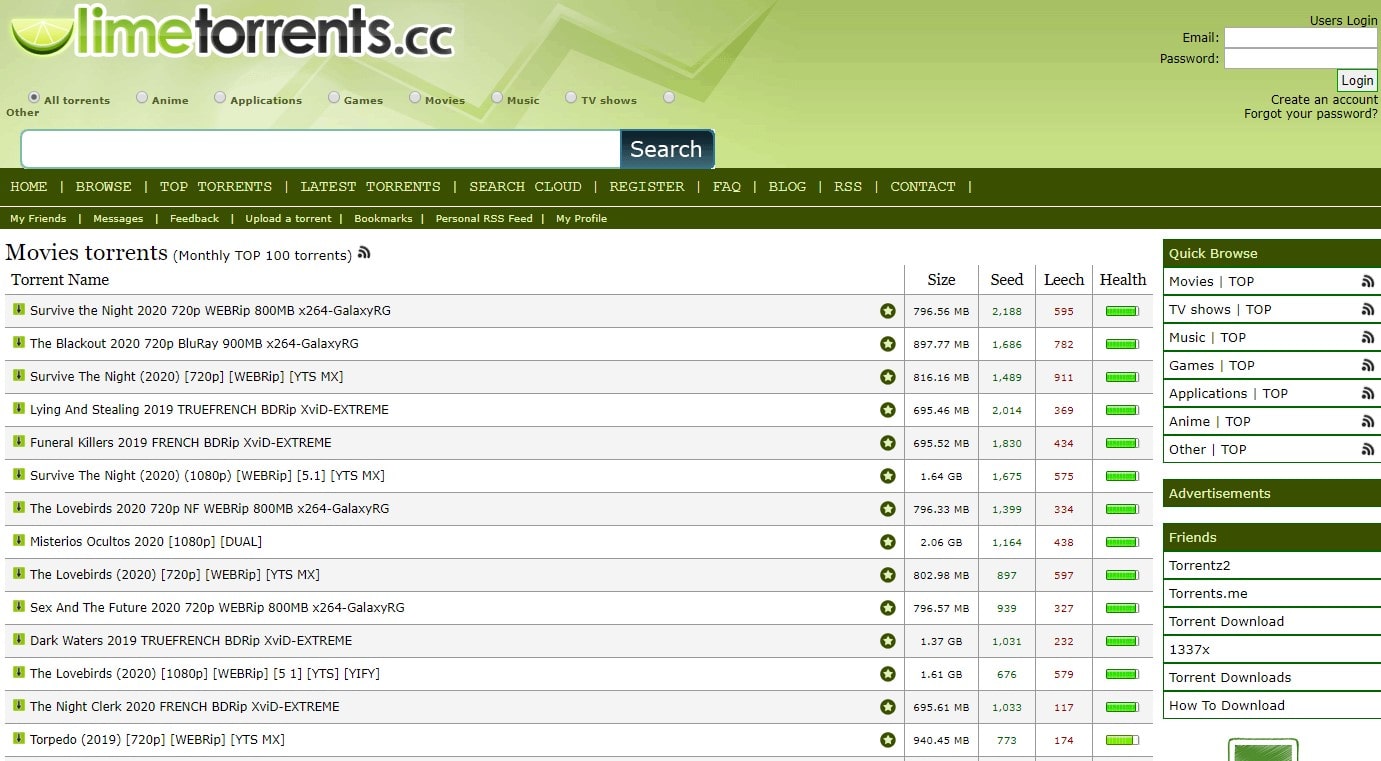
Task: Go to TOP TORRENTS in navigation bar
Action: [216, 186]
